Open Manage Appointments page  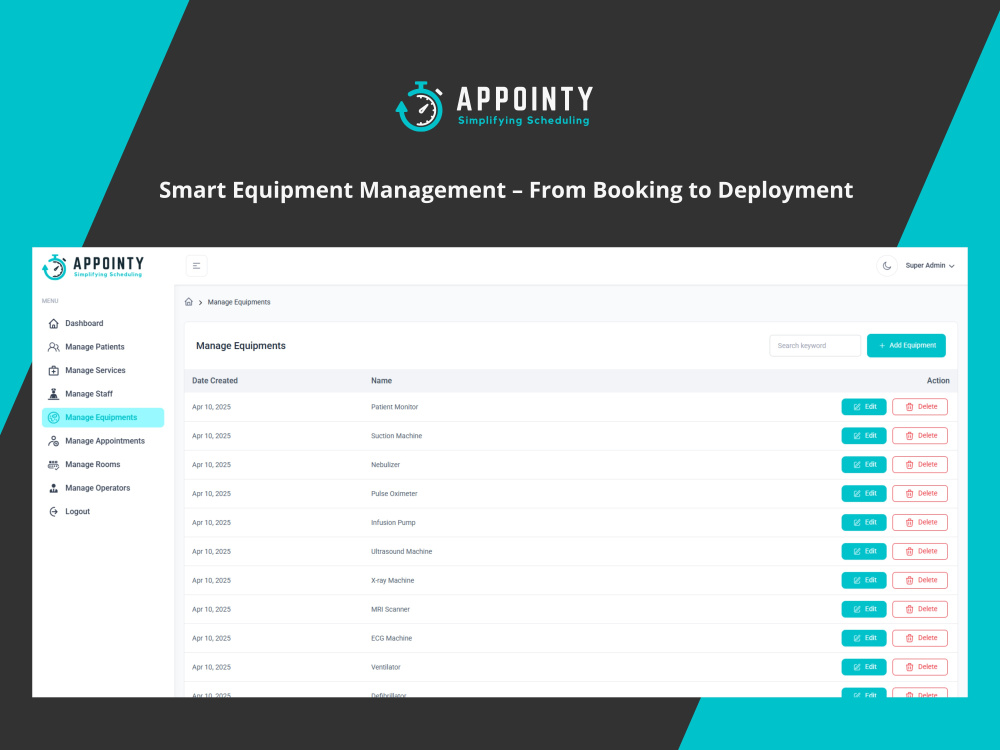click(103, 441)
